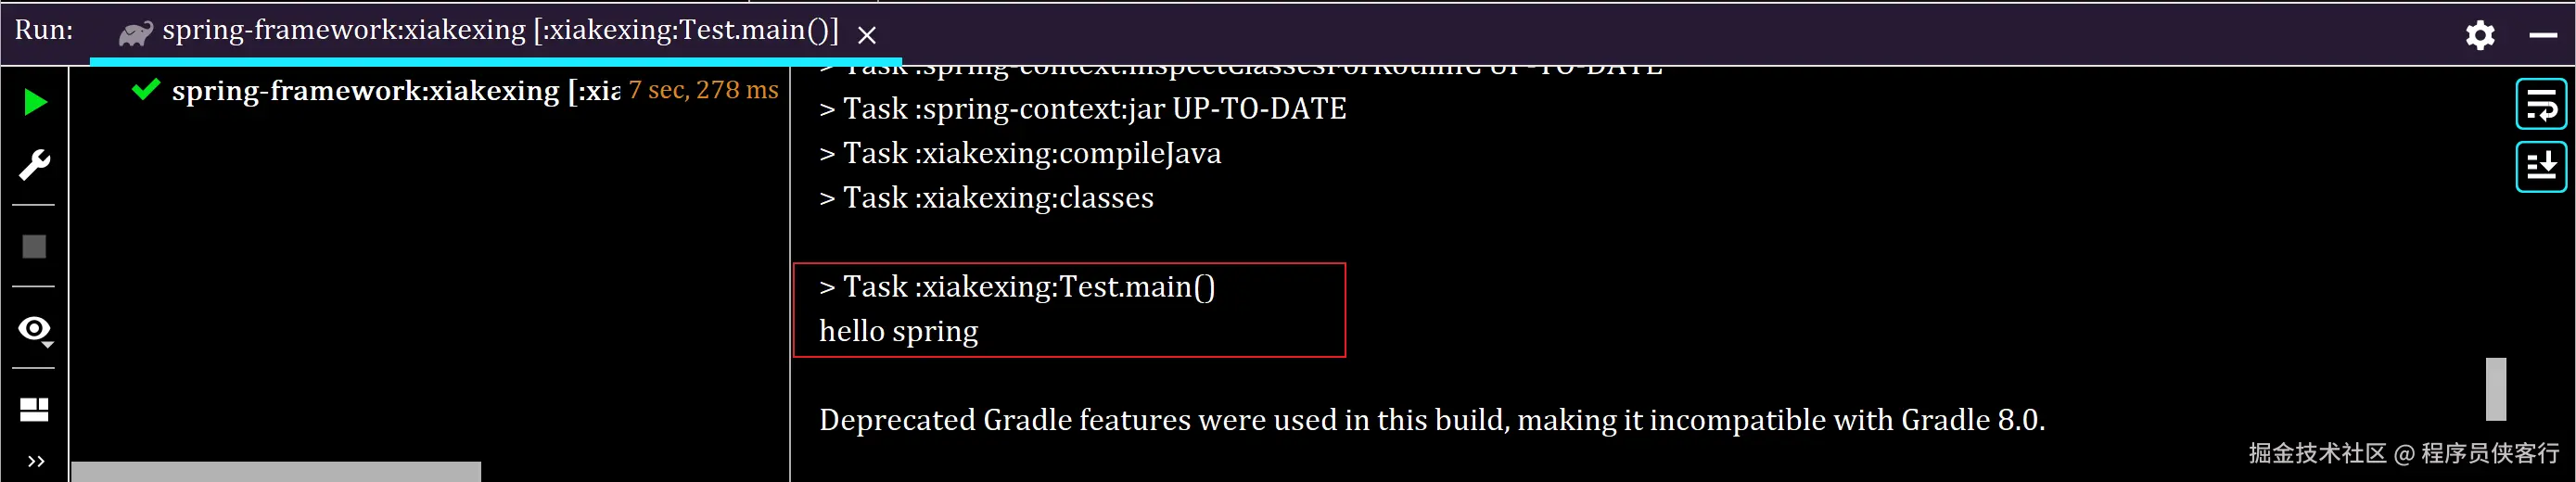Image resolution: width=2576 pixels, height=482 pixels.
Task: Expand the hidden toolbar items chevron
Action: [x=36, y=461]
